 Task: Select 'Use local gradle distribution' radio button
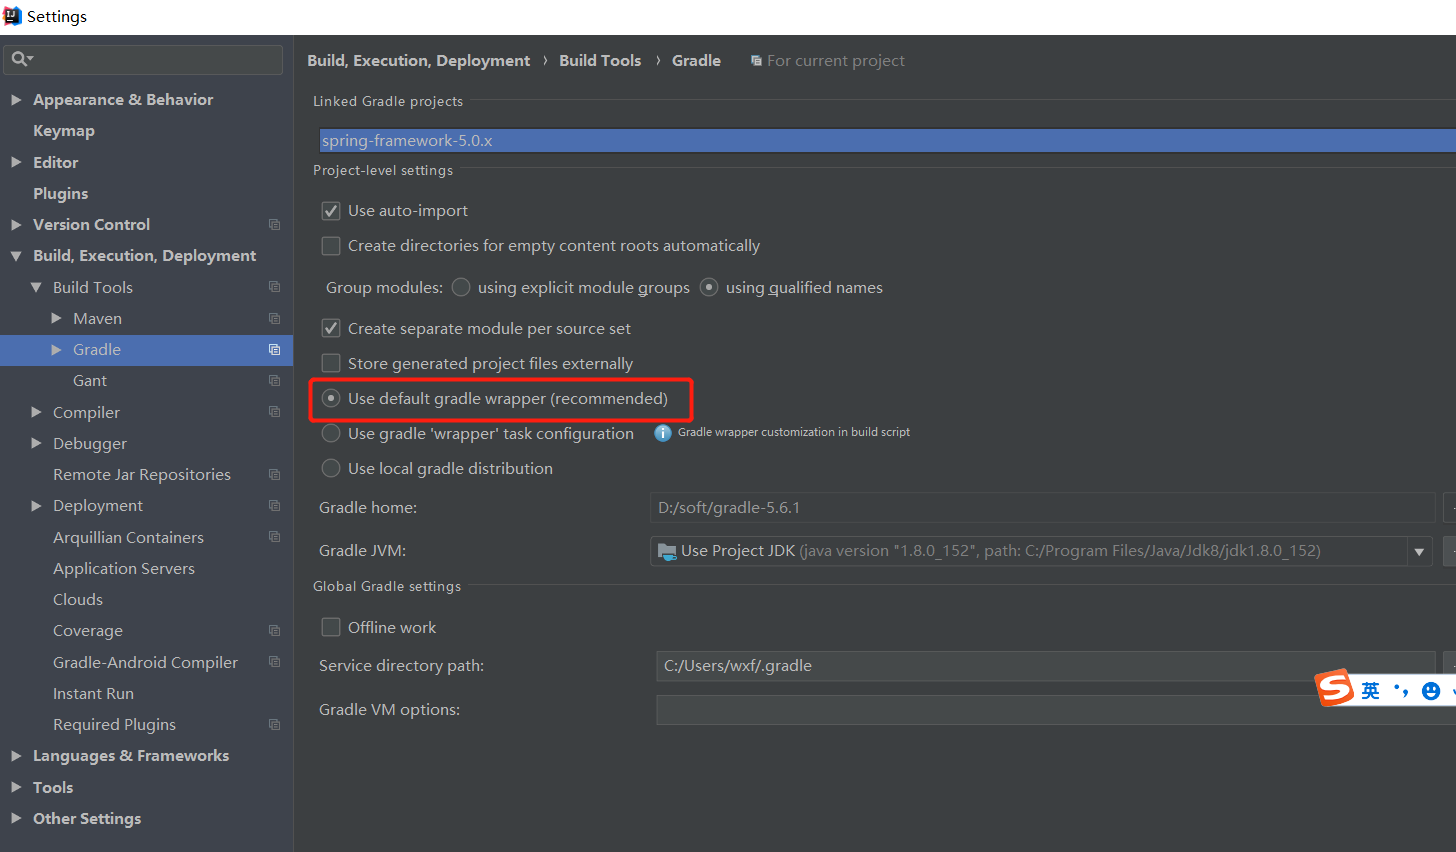pos(331,469)
